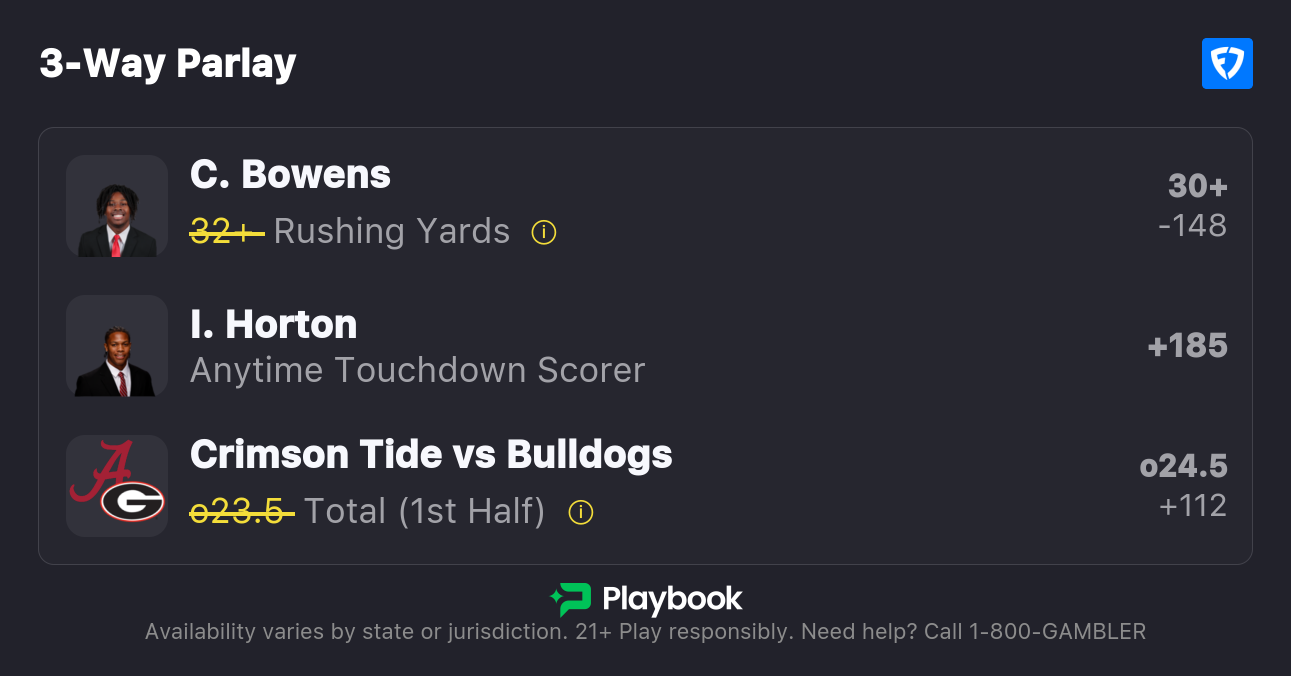Open info icon beside Total (1st Half)
Screen dimensions: 1291x676
click(580, 513)
